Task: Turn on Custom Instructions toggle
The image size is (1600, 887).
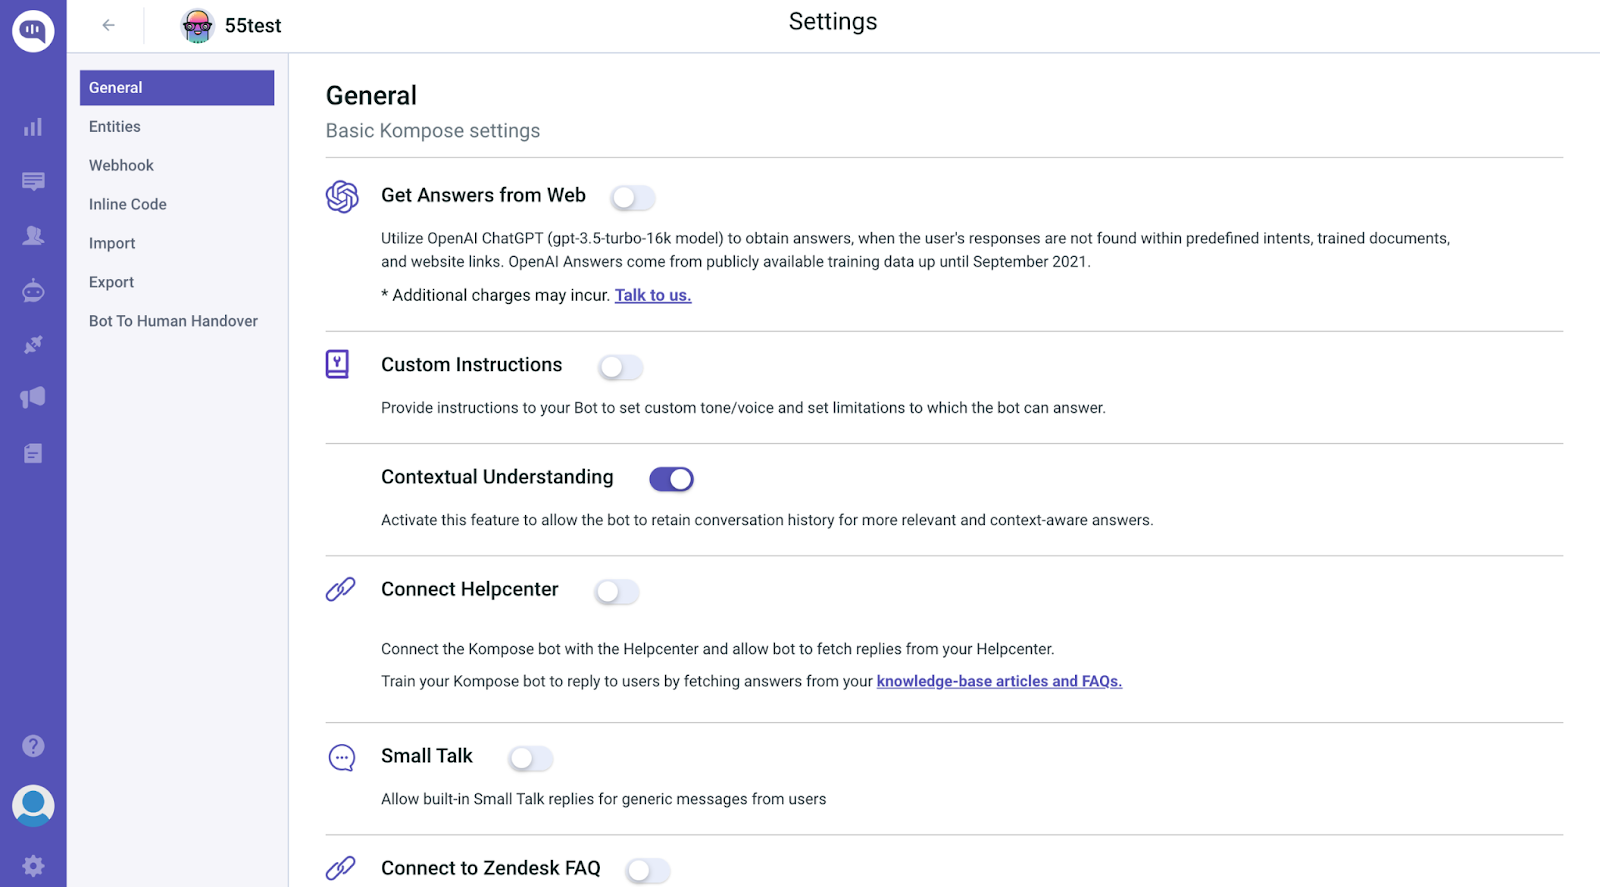Action: click(x=620, y=367)
